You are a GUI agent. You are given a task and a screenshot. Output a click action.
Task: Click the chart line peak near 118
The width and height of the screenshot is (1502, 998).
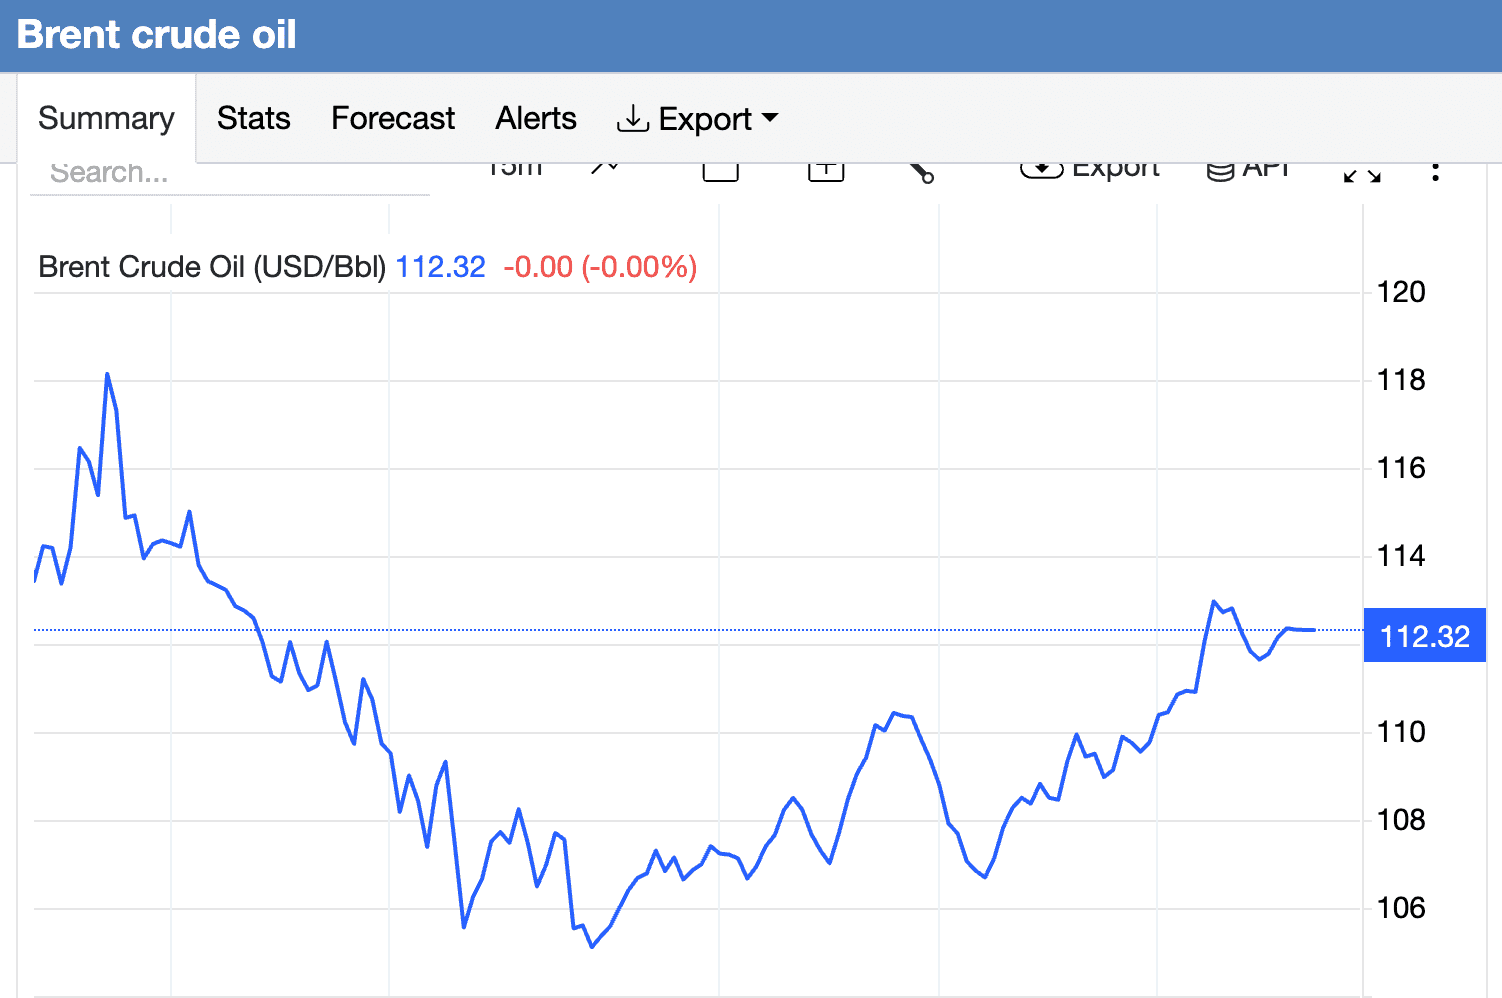[107, 375]
